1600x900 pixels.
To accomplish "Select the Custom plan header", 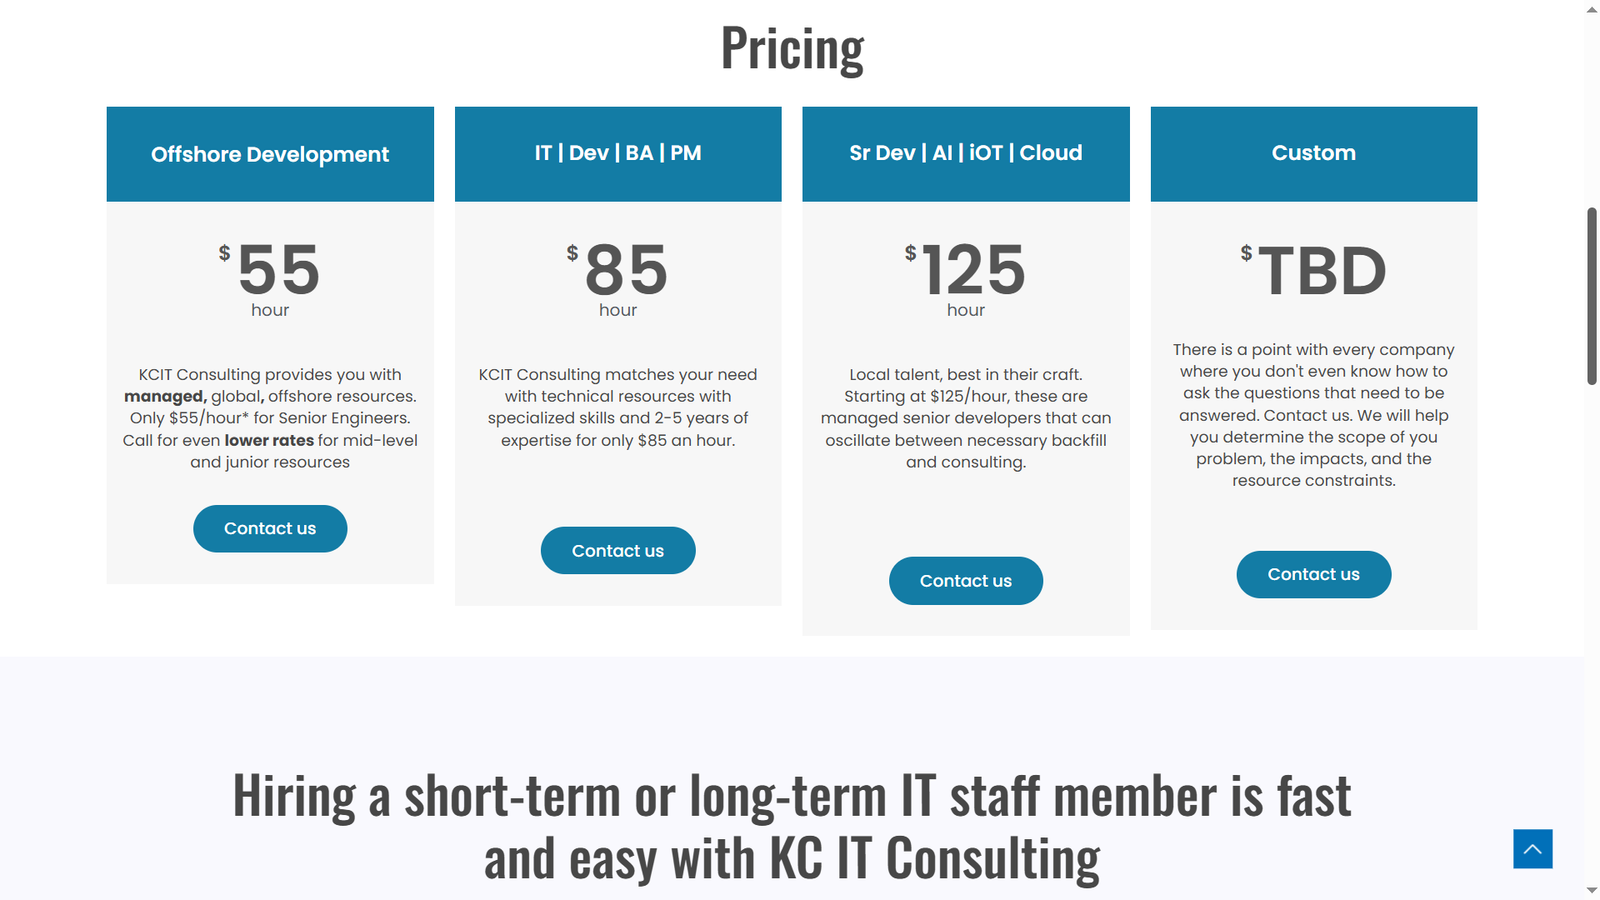I will pos(1314,154).
